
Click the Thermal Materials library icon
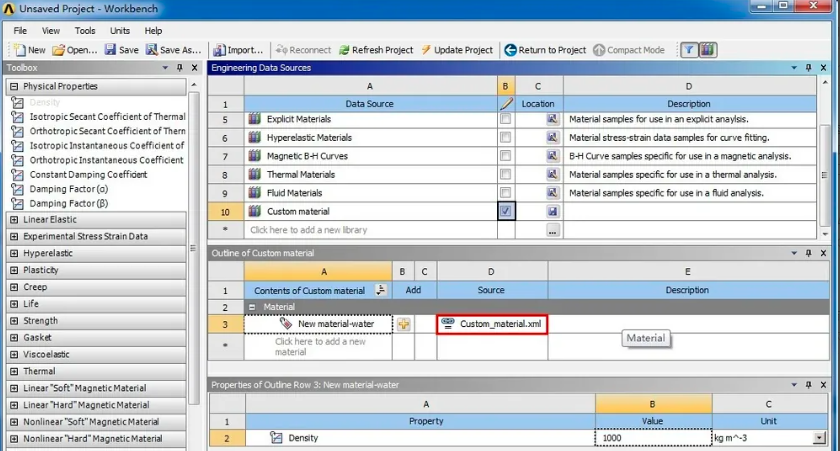(254, 174)
